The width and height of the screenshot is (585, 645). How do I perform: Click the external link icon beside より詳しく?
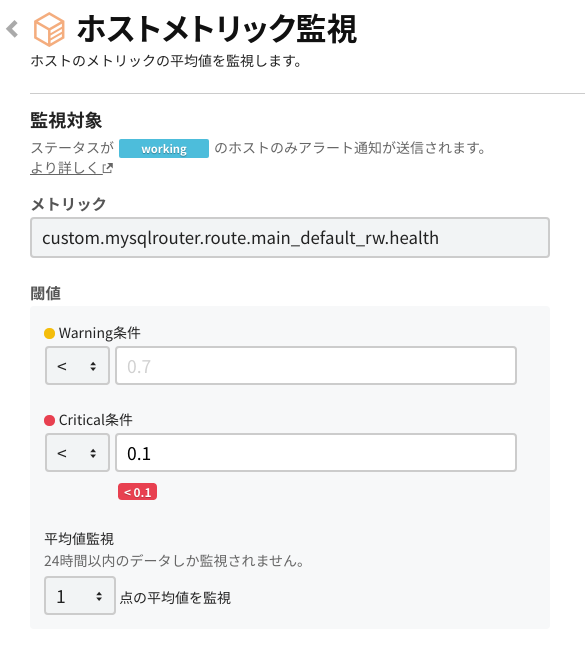[x=108, y=168]
